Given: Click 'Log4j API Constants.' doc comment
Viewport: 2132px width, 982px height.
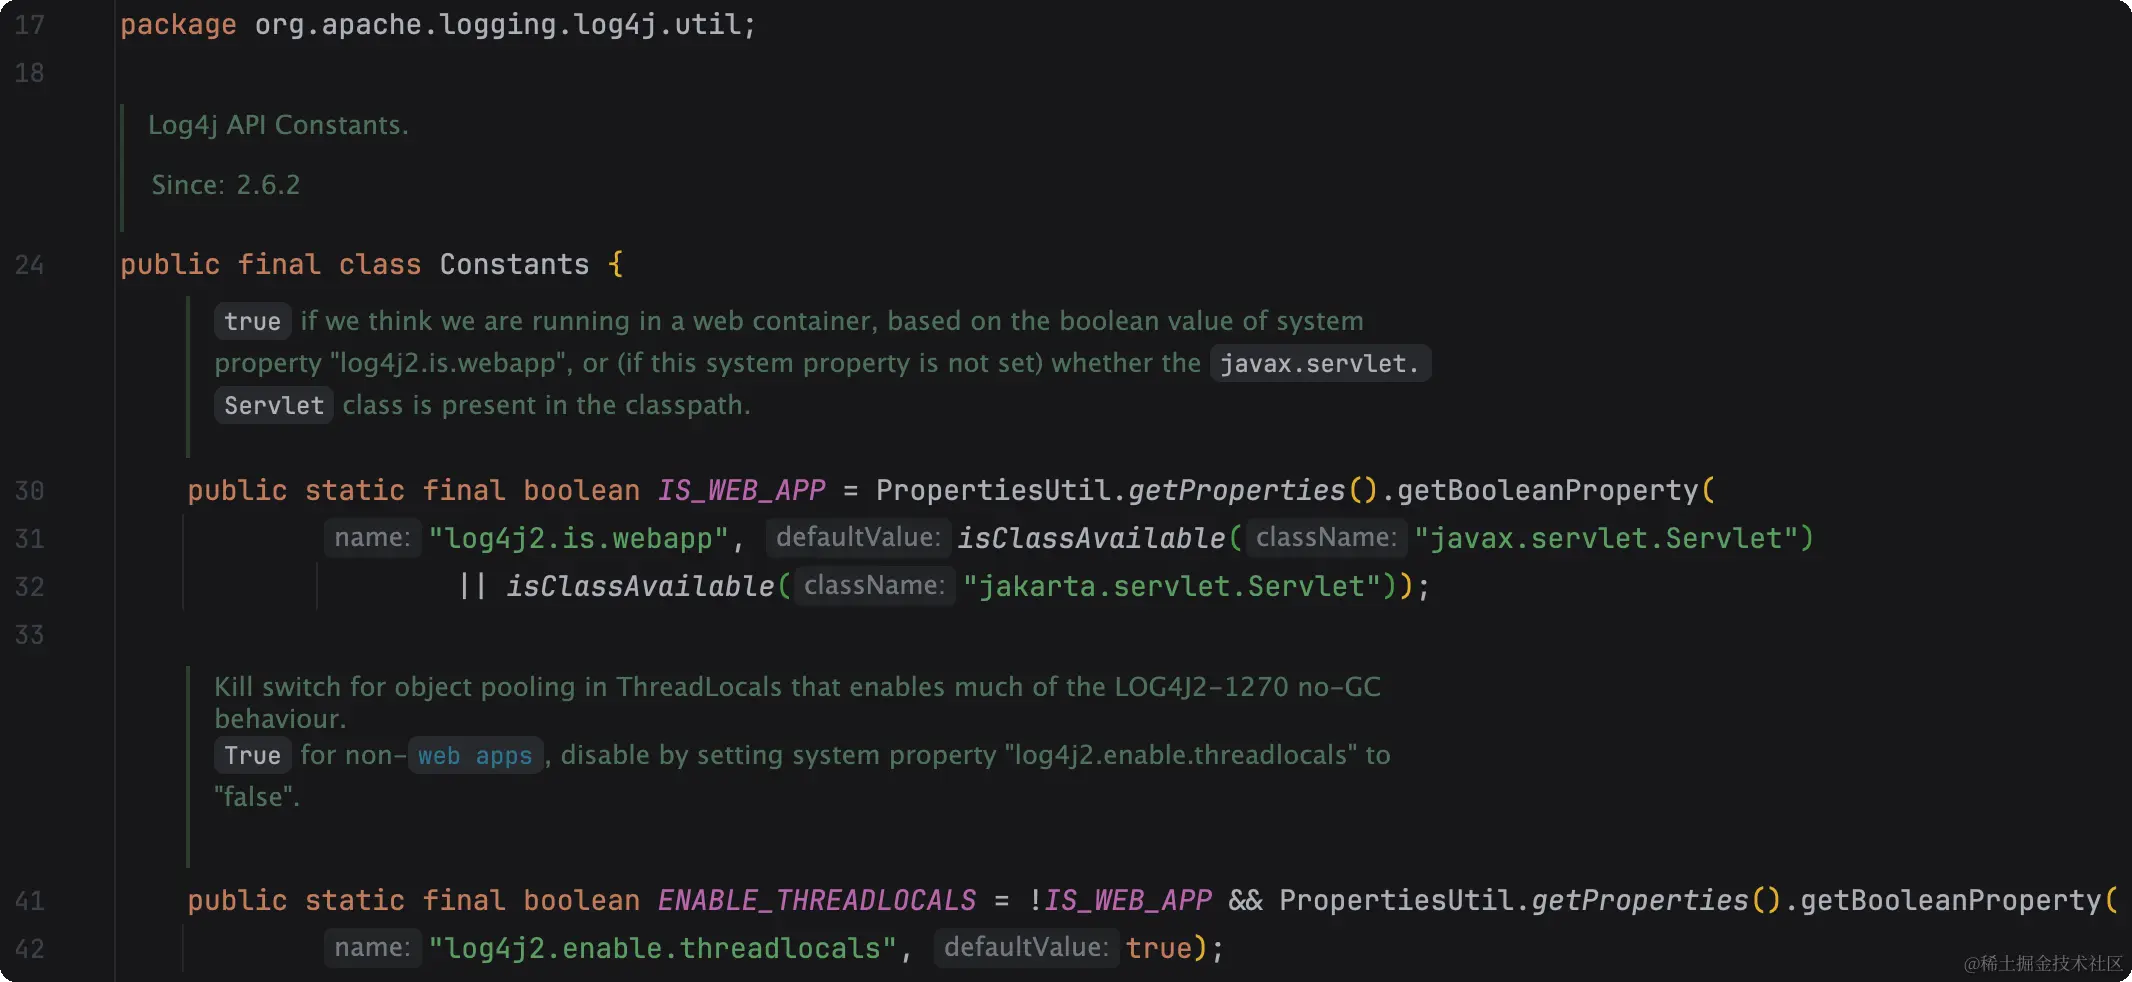Looking at the screenshot, I should pos(278,125).
